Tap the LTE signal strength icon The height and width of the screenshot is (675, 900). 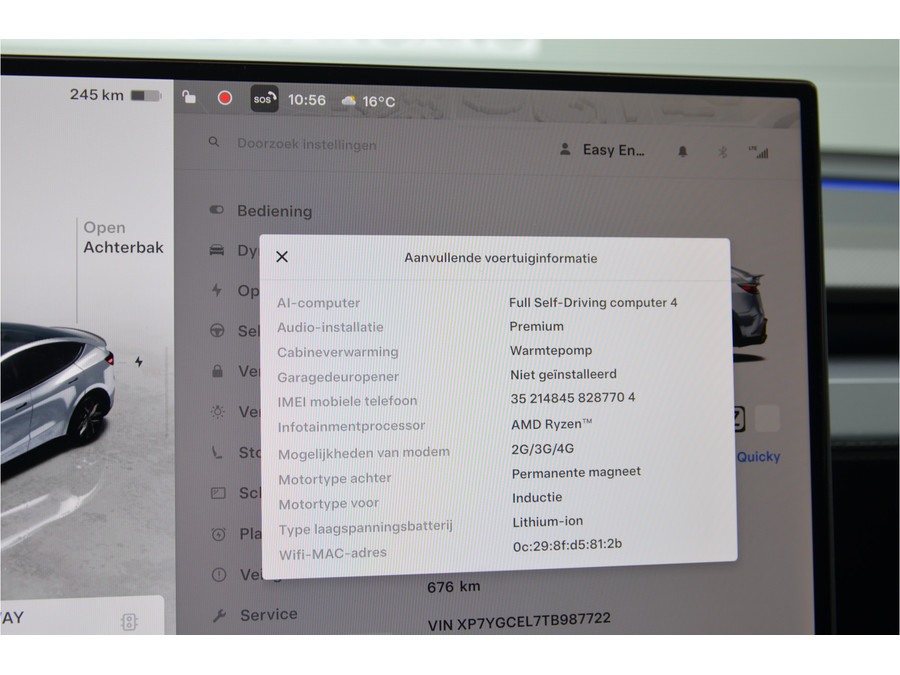click(759, 153)
